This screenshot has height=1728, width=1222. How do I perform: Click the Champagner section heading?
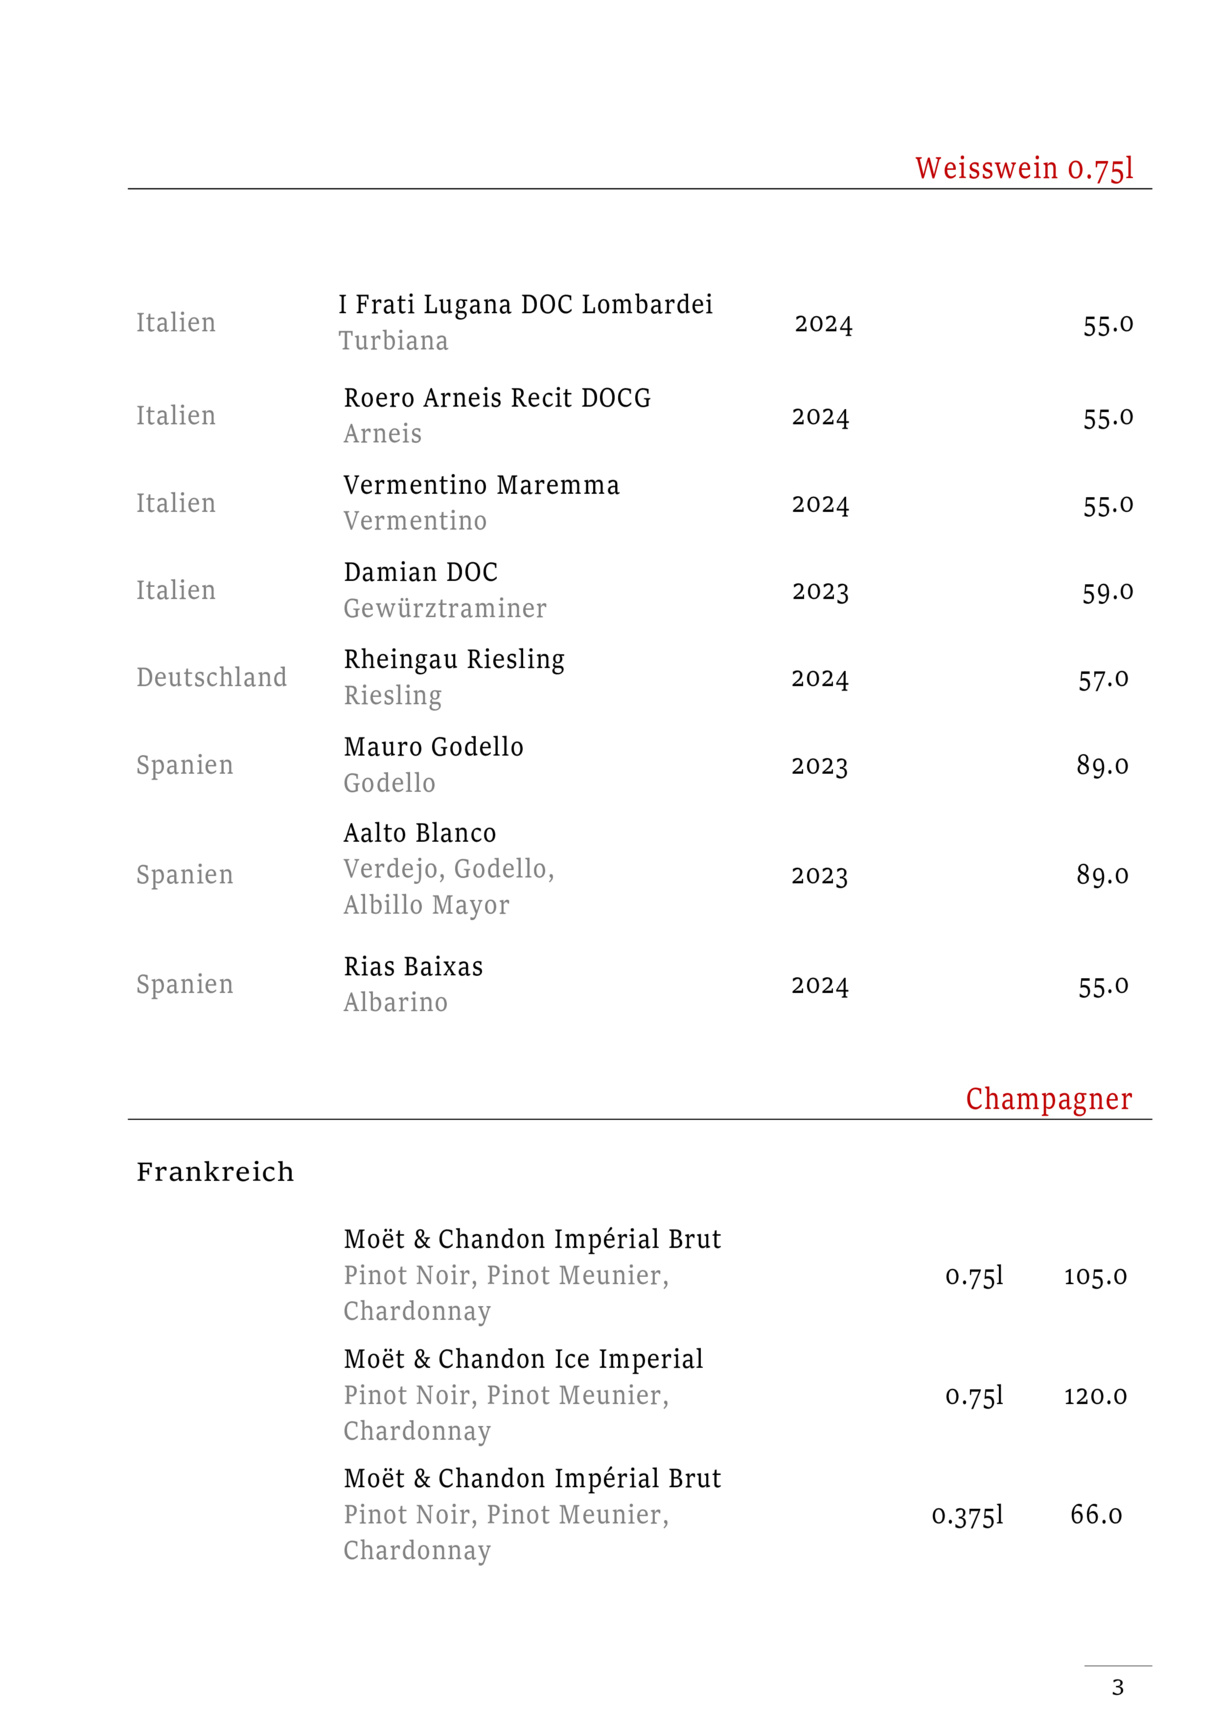[x=1048, y=1099]
